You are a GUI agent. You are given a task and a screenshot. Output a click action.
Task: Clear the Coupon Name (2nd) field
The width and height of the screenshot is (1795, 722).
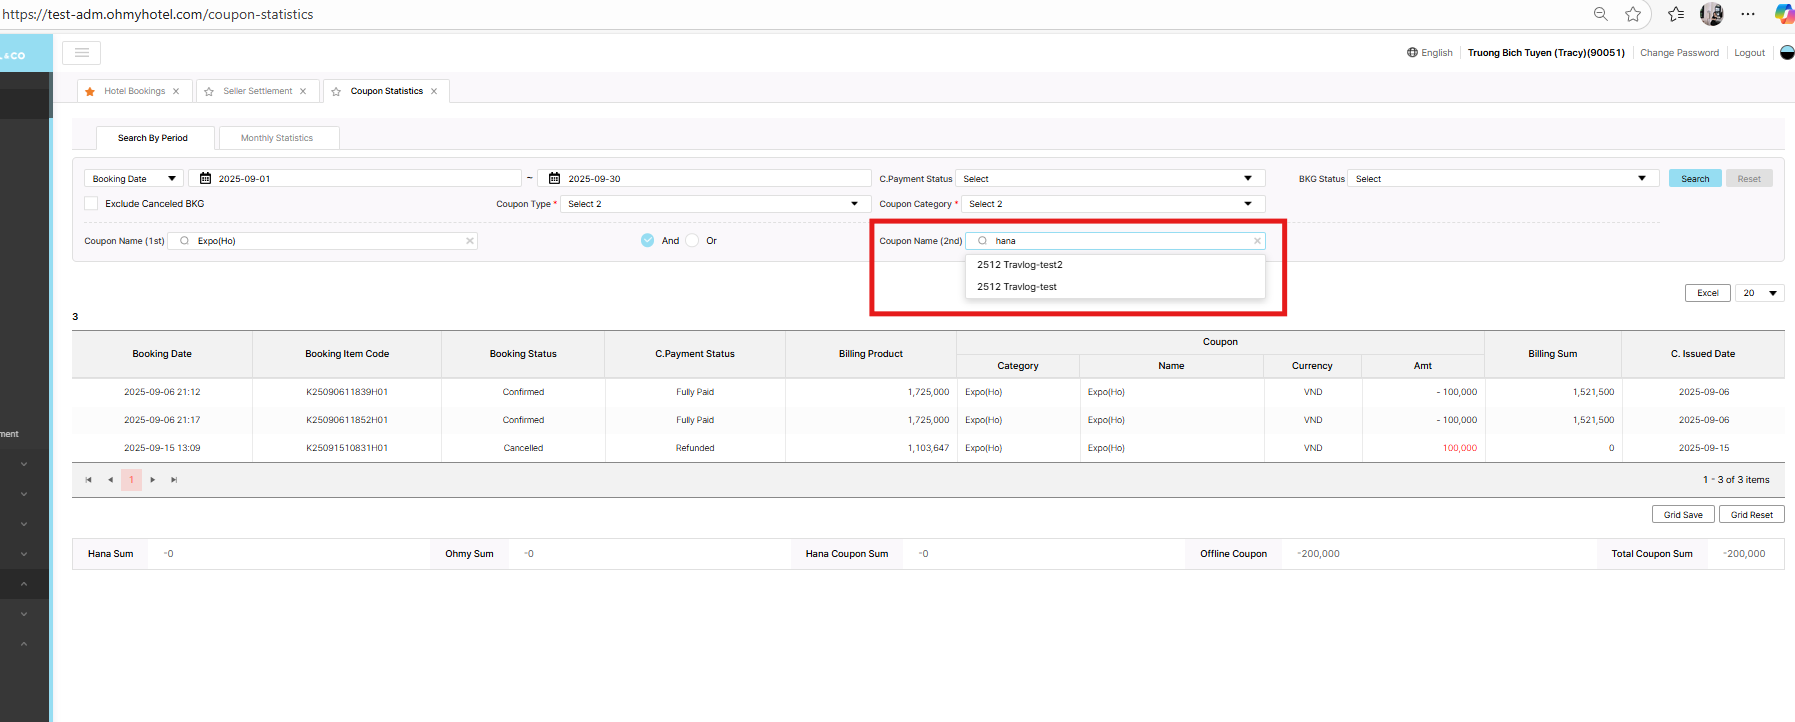click(1257, 241)
